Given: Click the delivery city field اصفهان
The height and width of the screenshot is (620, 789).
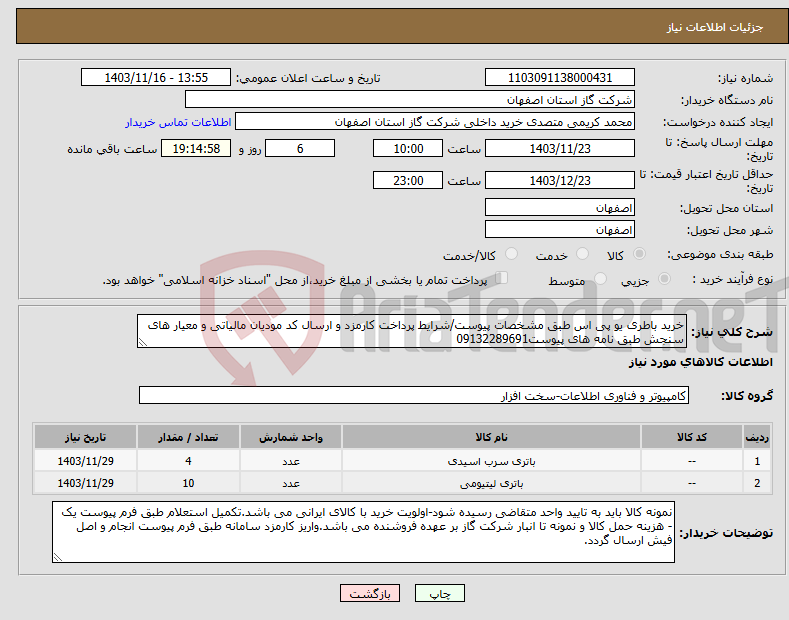Looking at the screenshot, I should click(560, 229).
